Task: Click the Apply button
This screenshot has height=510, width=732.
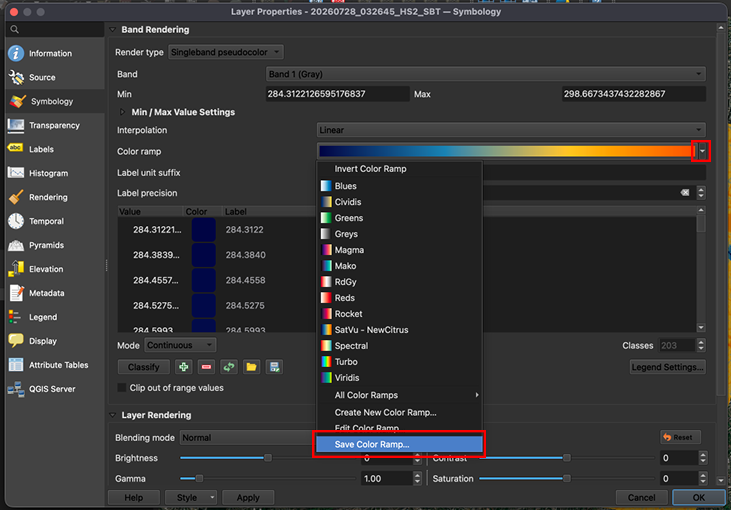Action: pyautogui.click(x=248, y=497)
